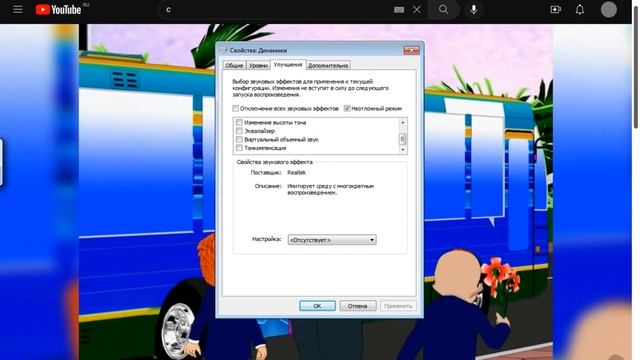The width and height of the screenshot is (640, 360).
Task: Clear the search text with the X icon
Action: (417, 9)
